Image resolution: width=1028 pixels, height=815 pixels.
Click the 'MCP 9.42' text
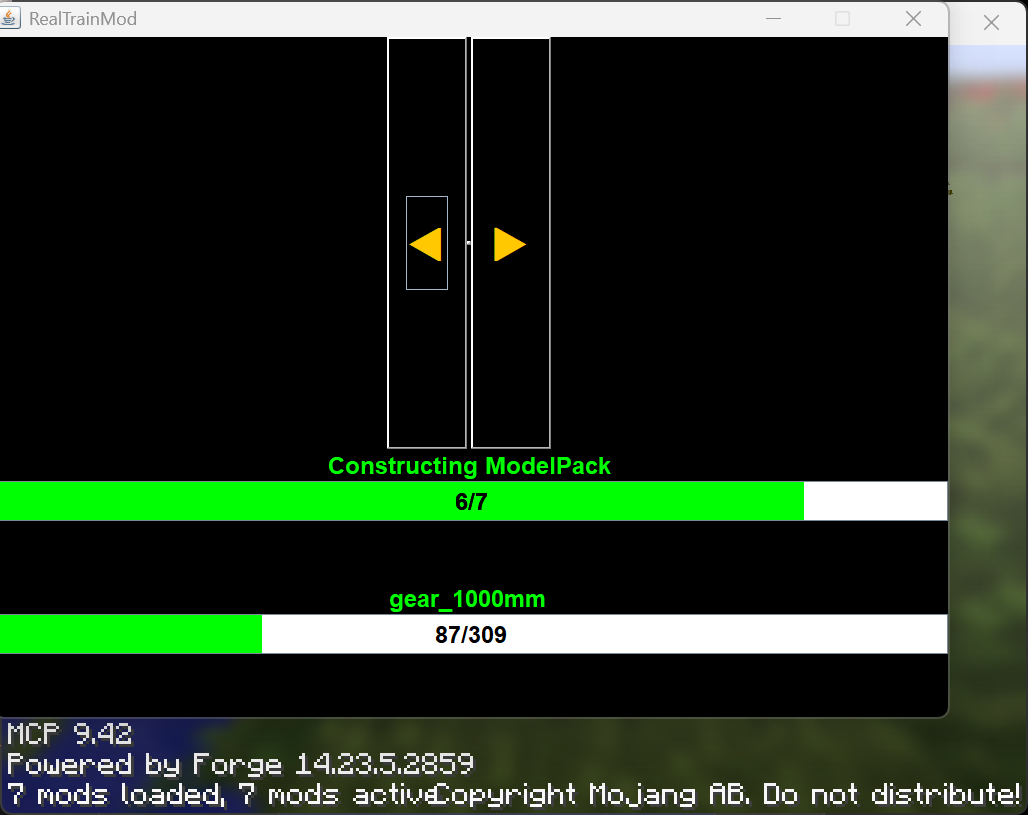click(x=69, y=734)
